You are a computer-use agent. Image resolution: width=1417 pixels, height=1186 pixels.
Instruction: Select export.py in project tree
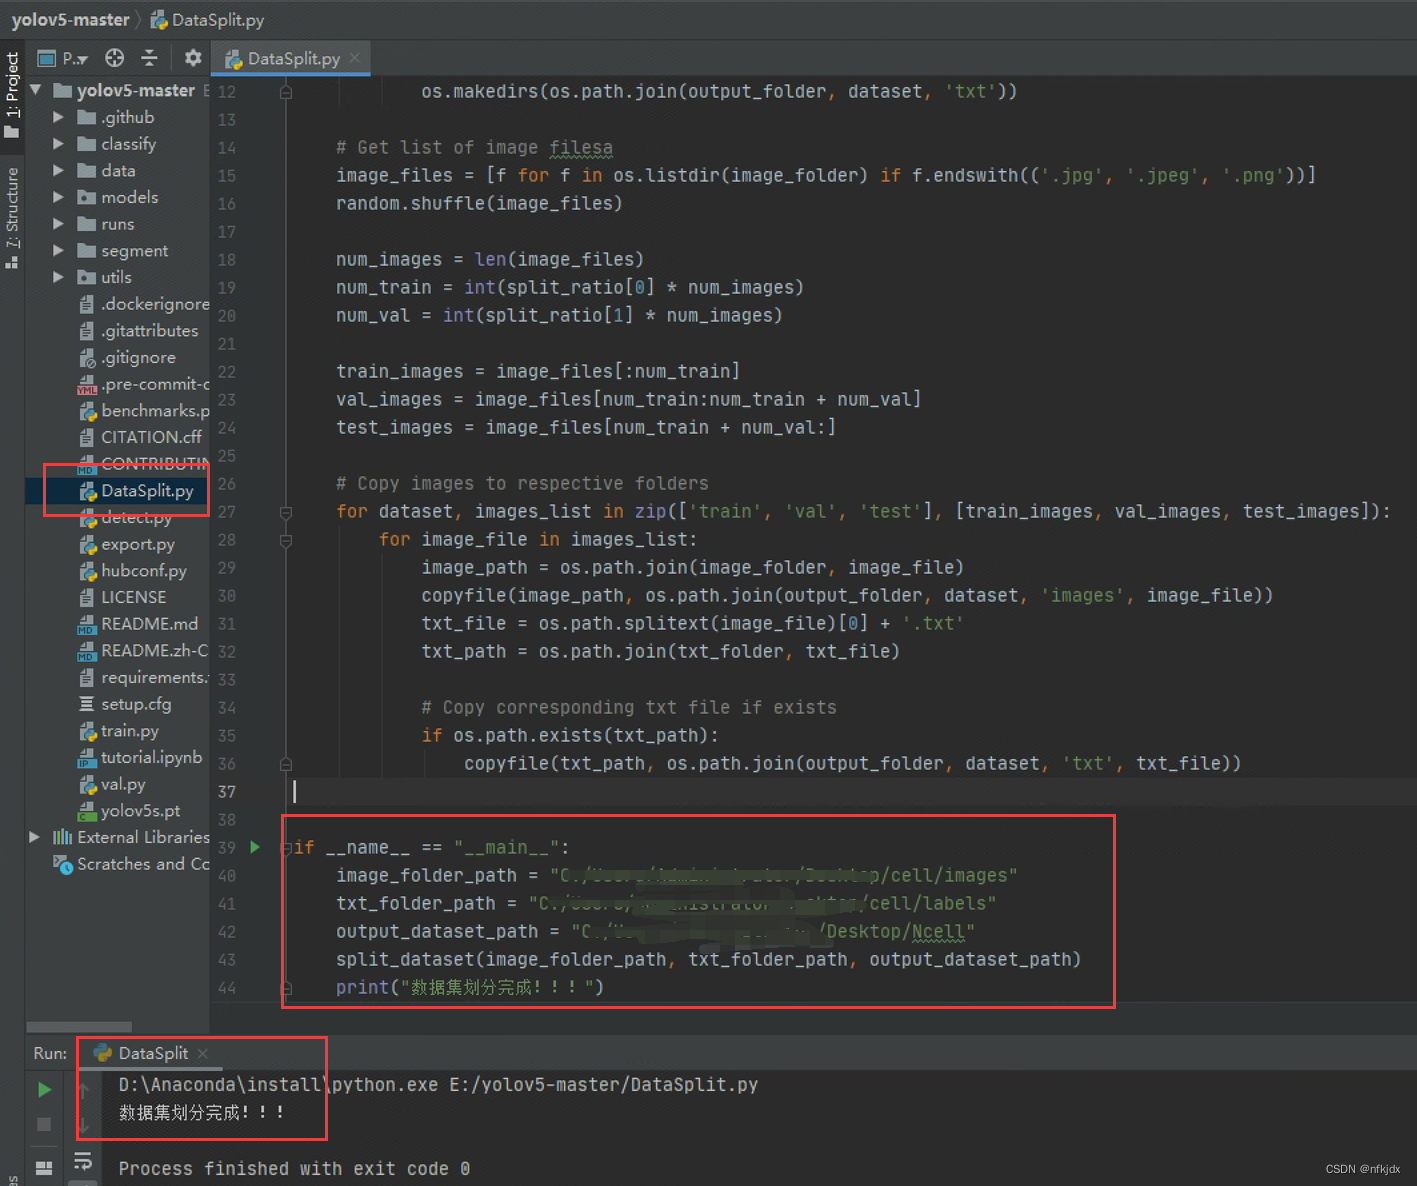127,544
